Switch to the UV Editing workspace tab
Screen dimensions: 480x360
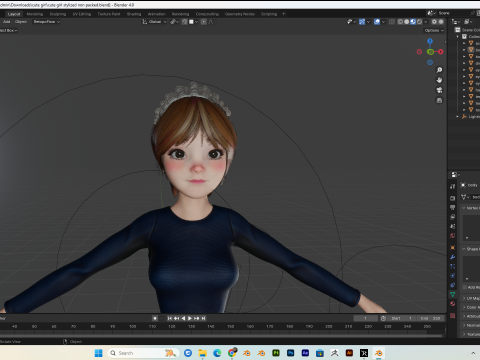(82, 14)
